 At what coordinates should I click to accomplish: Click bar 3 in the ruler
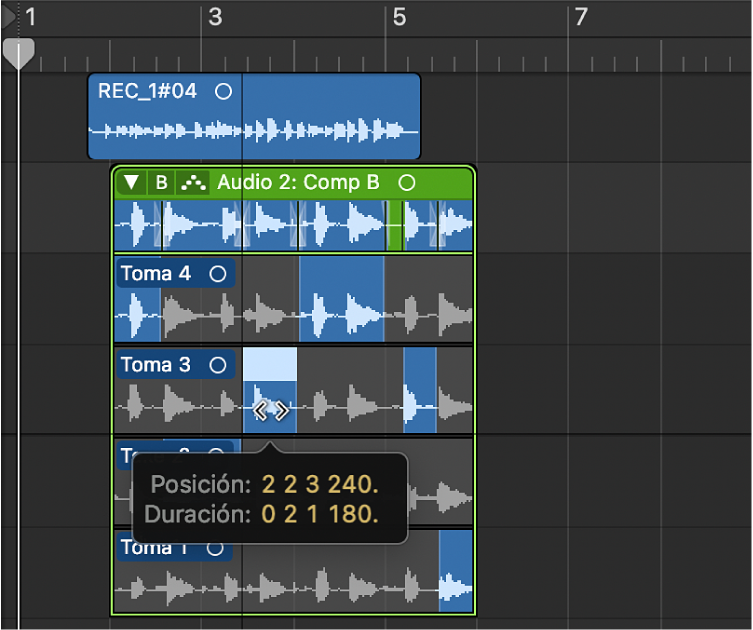215,17
